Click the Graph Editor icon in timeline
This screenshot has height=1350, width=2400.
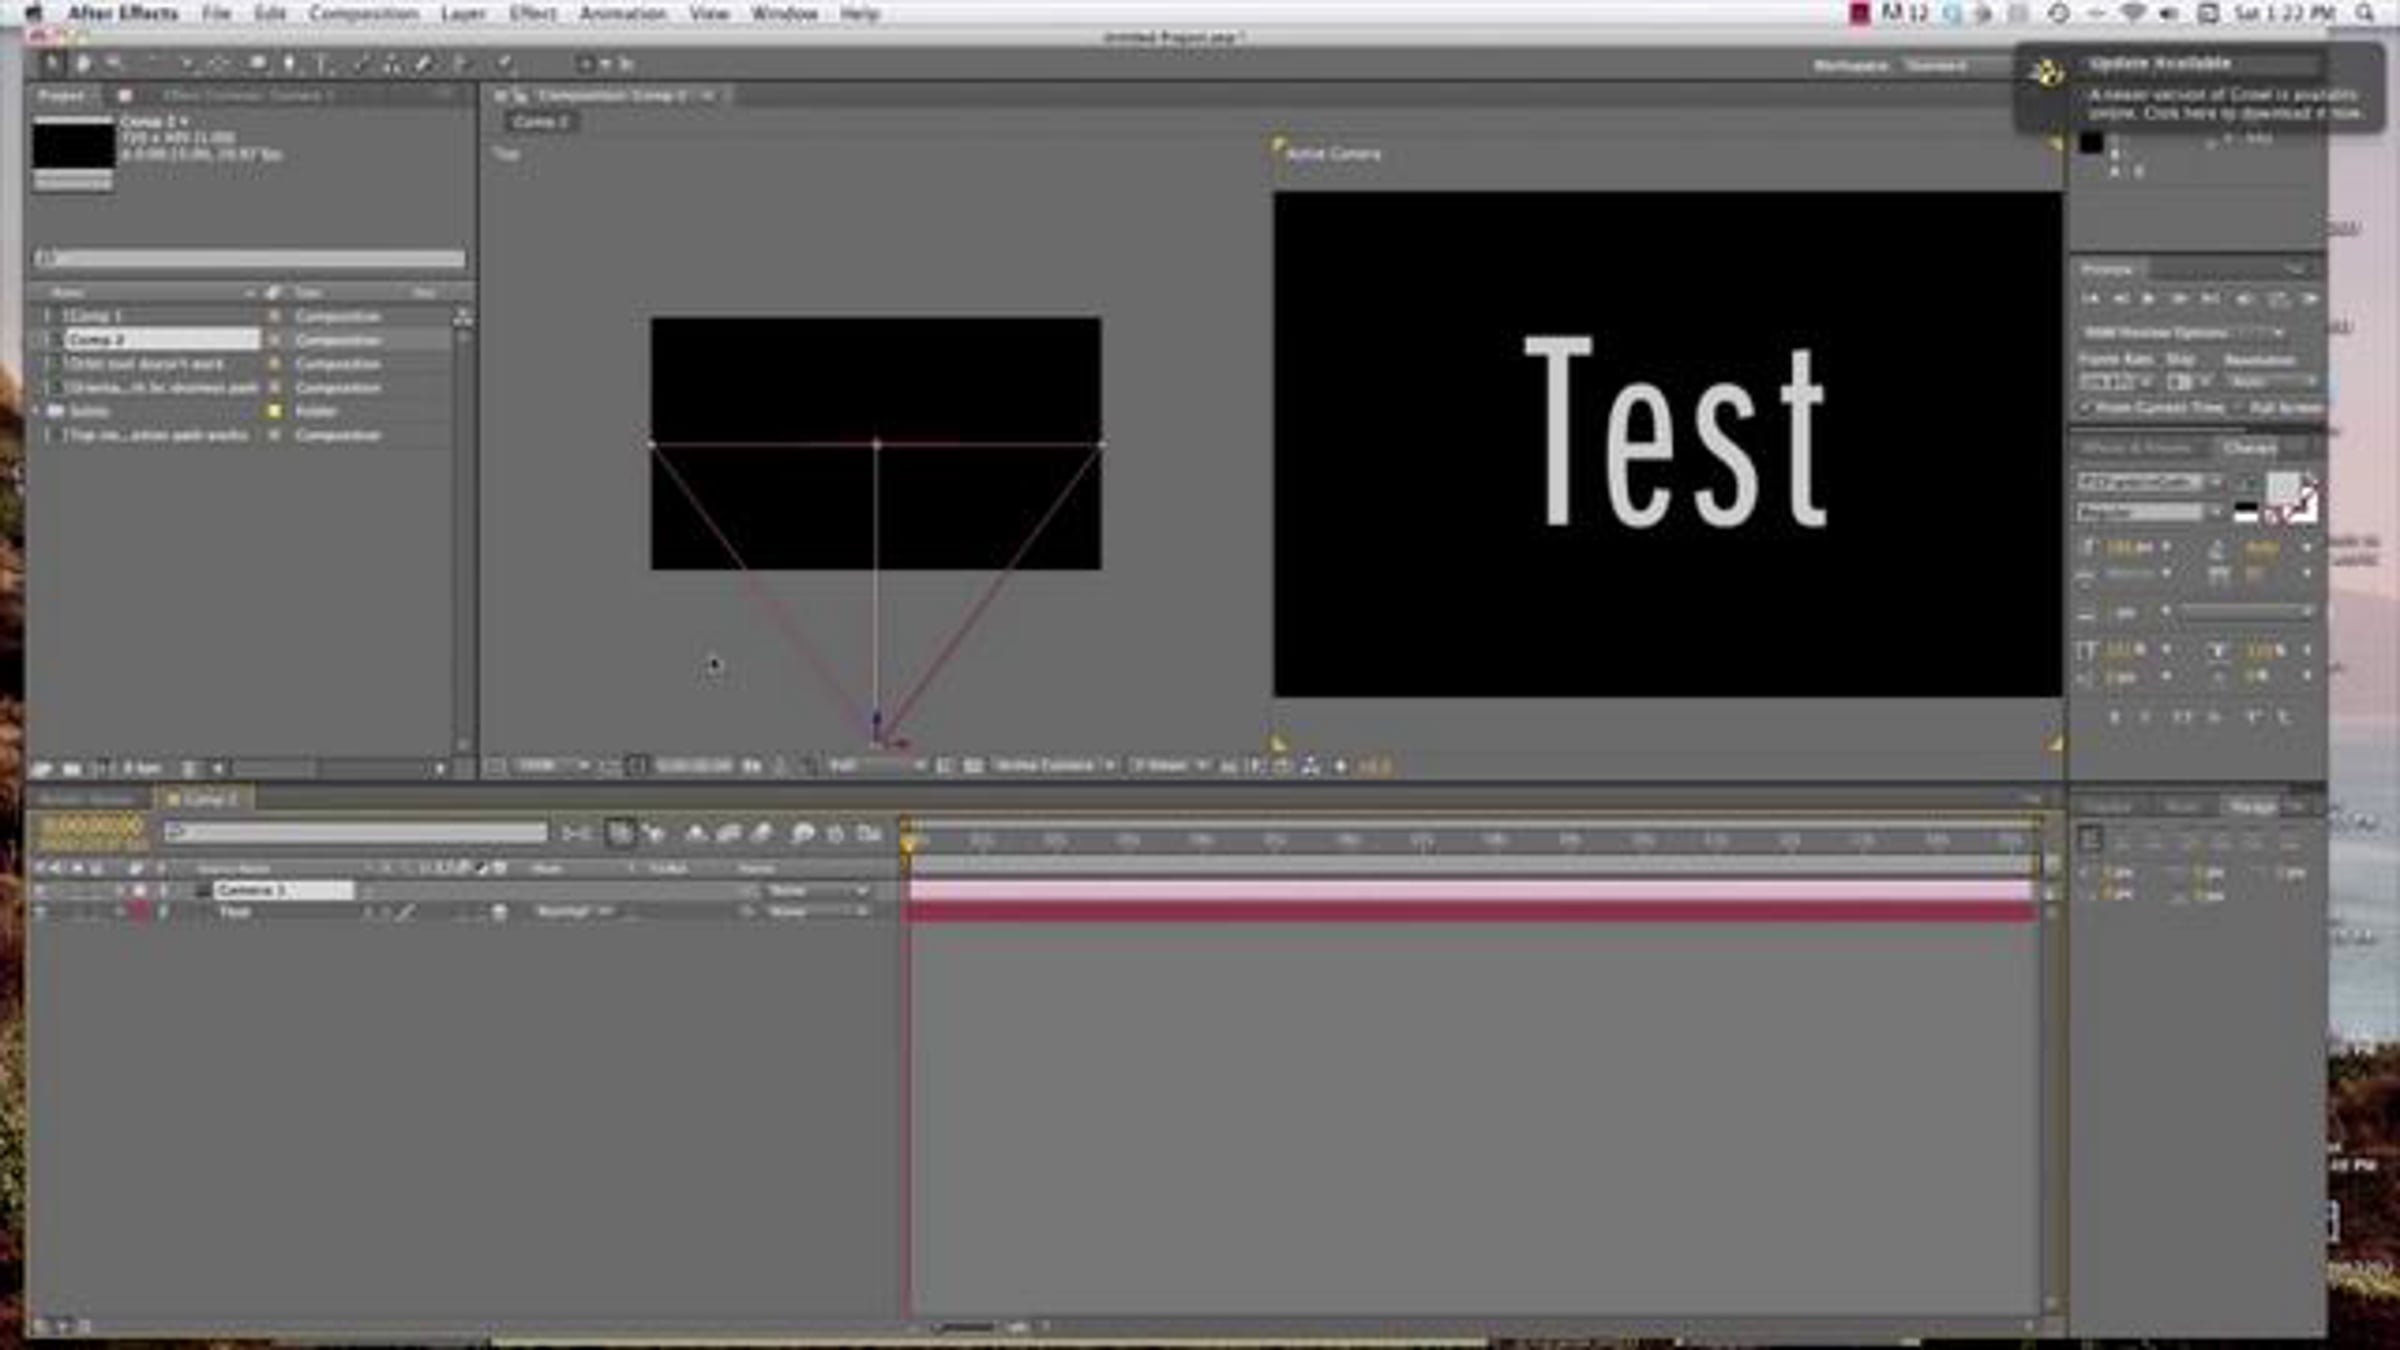[x=869, y=833]
